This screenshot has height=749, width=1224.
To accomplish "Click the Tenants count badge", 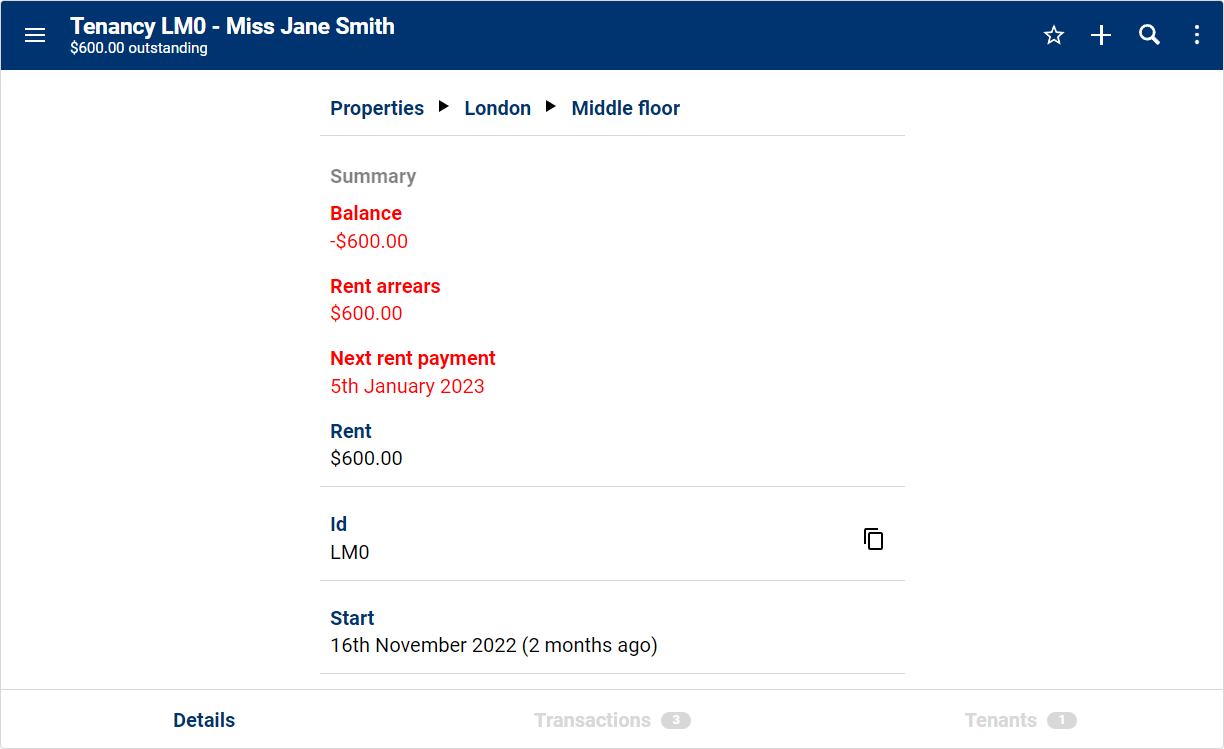I will tap(1062, 720).
